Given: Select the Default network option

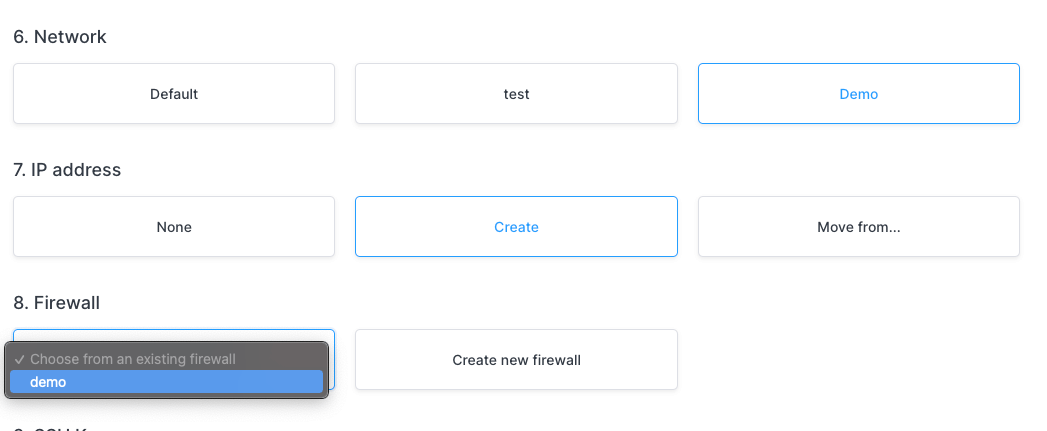Looking at the screenshot, I should coord(174,94).
